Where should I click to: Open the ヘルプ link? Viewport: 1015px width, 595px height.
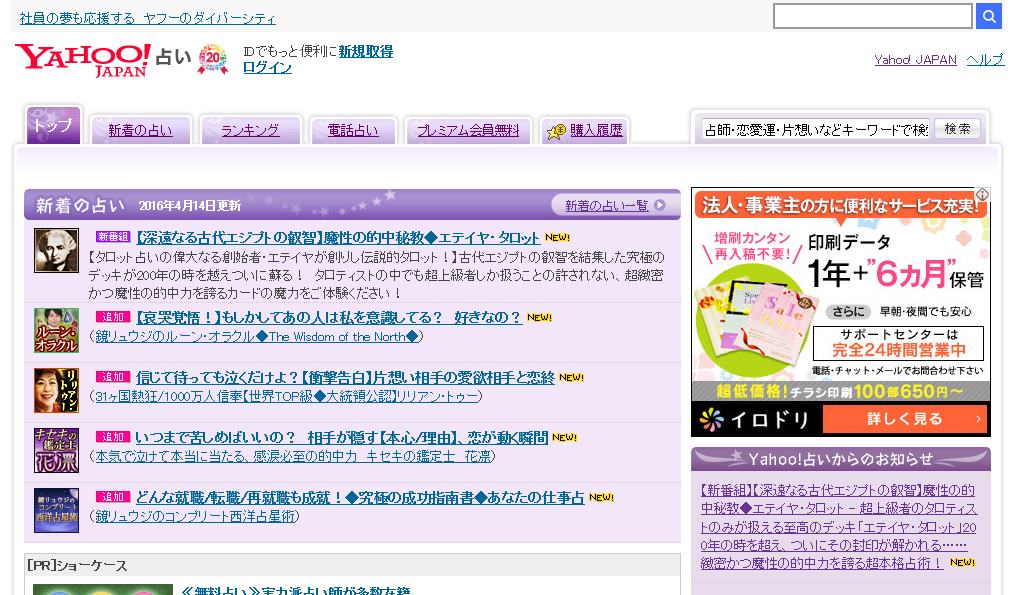coord(985,60)
